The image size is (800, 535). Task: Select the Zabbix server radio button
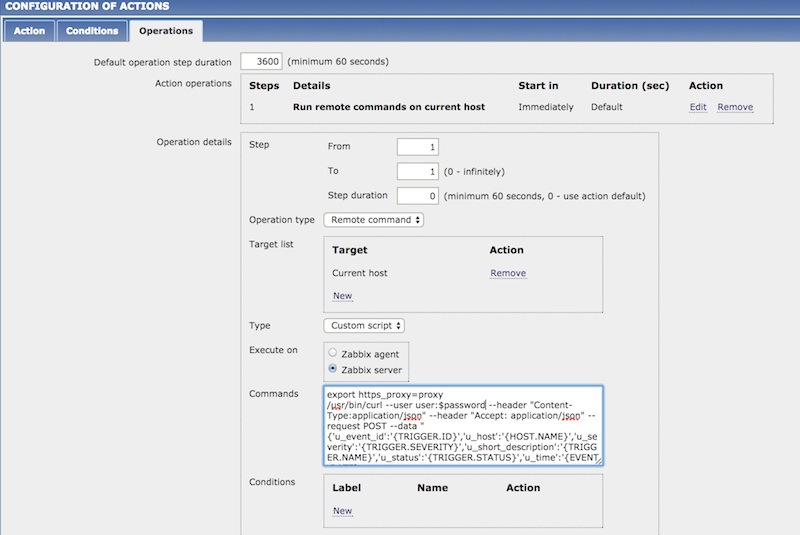pyautogui.click(x=334, y=370)
